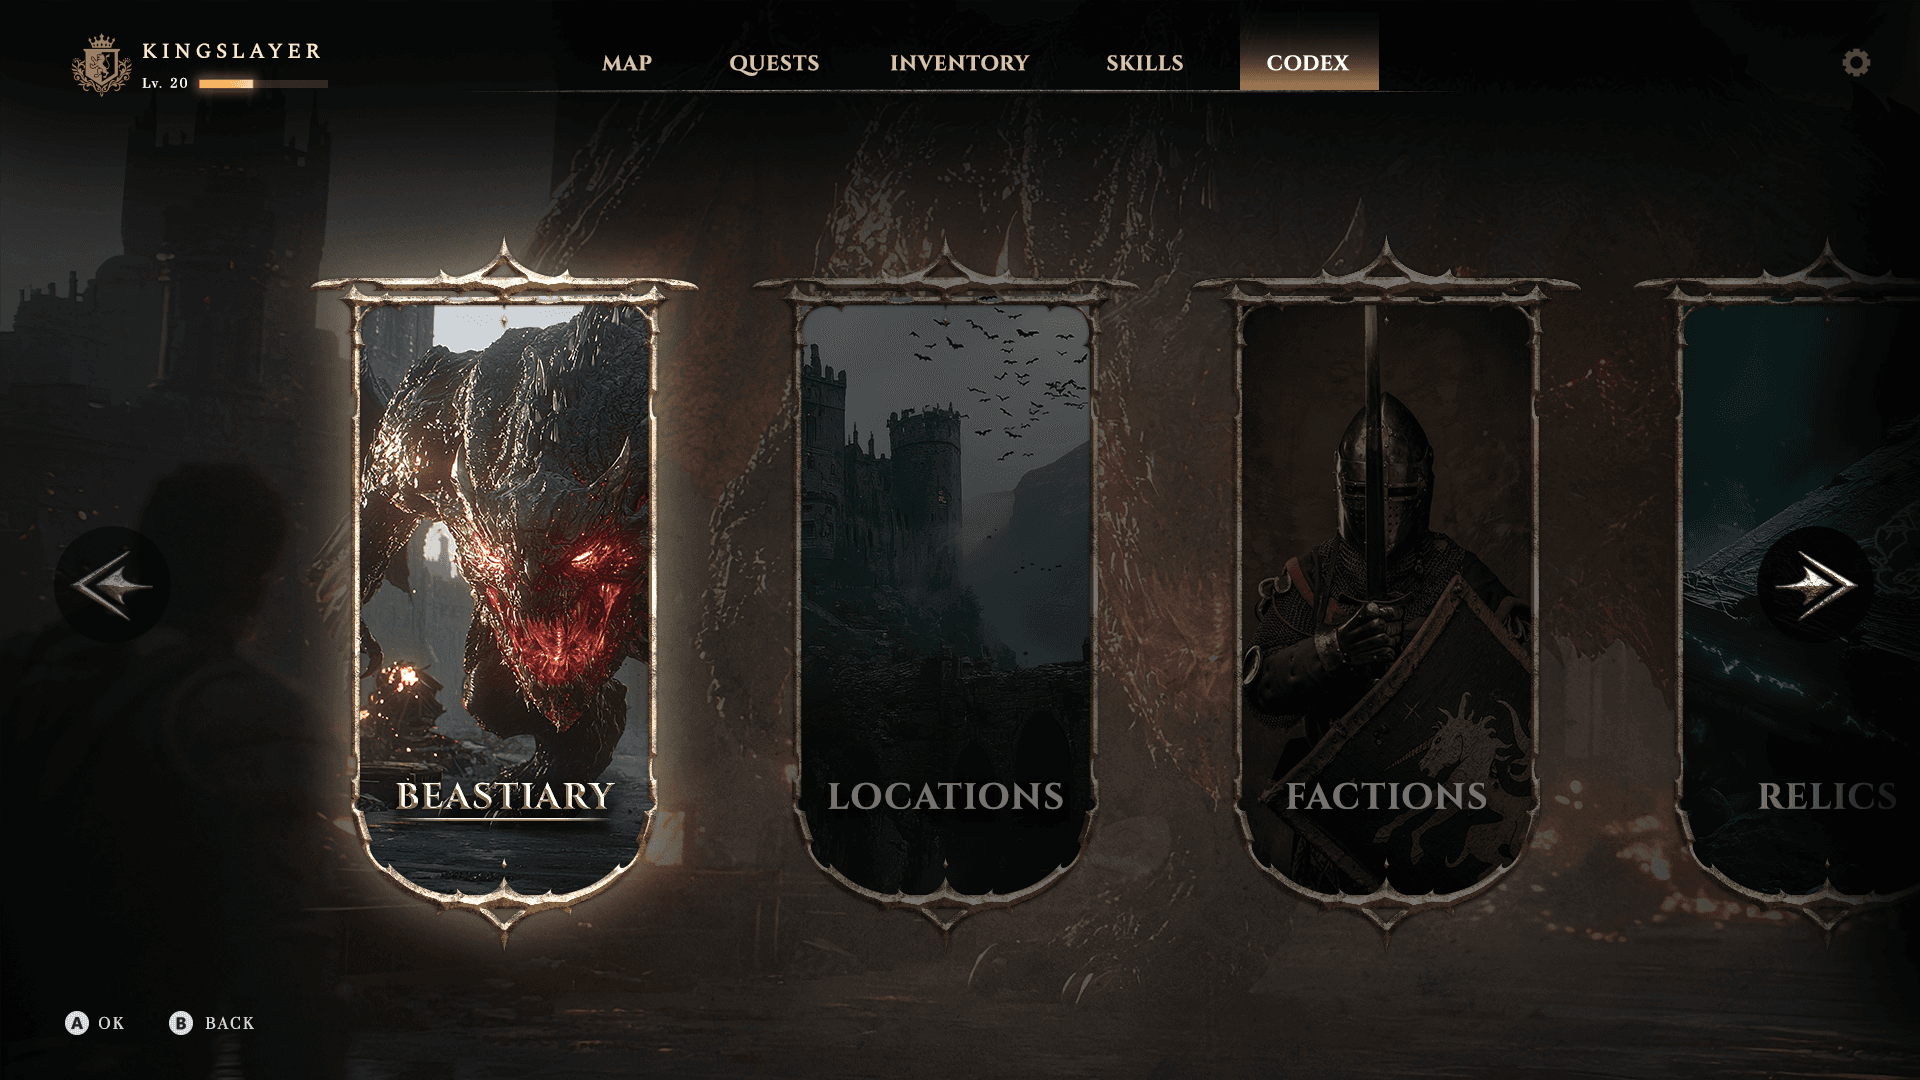Click the Kingslayer player name
This screenshot has width=1920, height=1080.
point(232,51)
